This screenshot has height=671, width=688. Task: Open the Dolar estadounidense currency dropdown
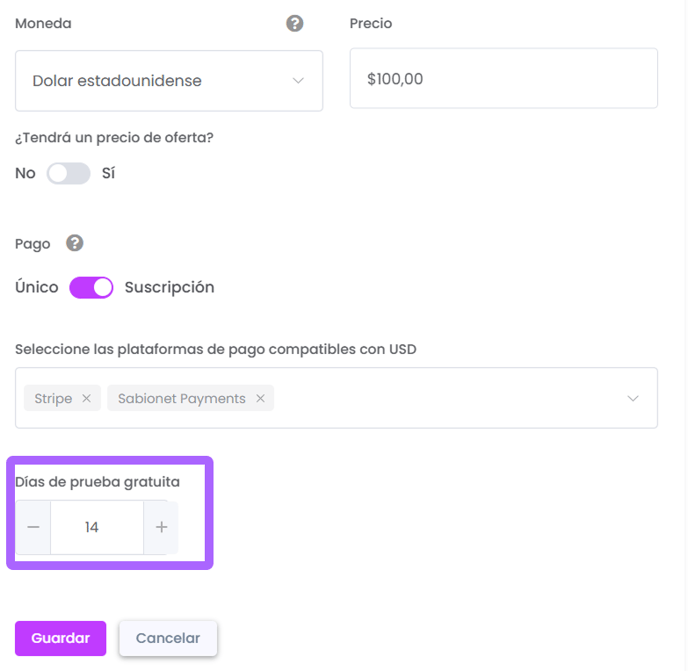pos(169,81)
